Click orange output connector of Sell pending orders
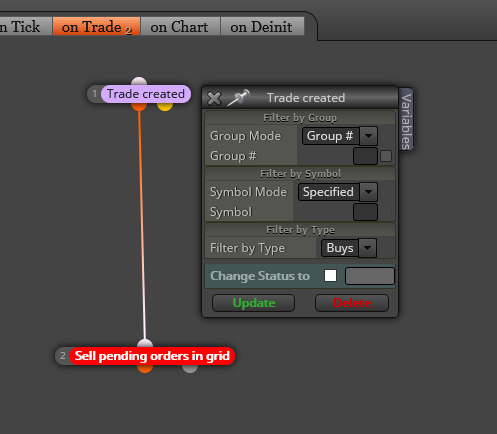The image size is (497, 434). [x=145, y=369]
